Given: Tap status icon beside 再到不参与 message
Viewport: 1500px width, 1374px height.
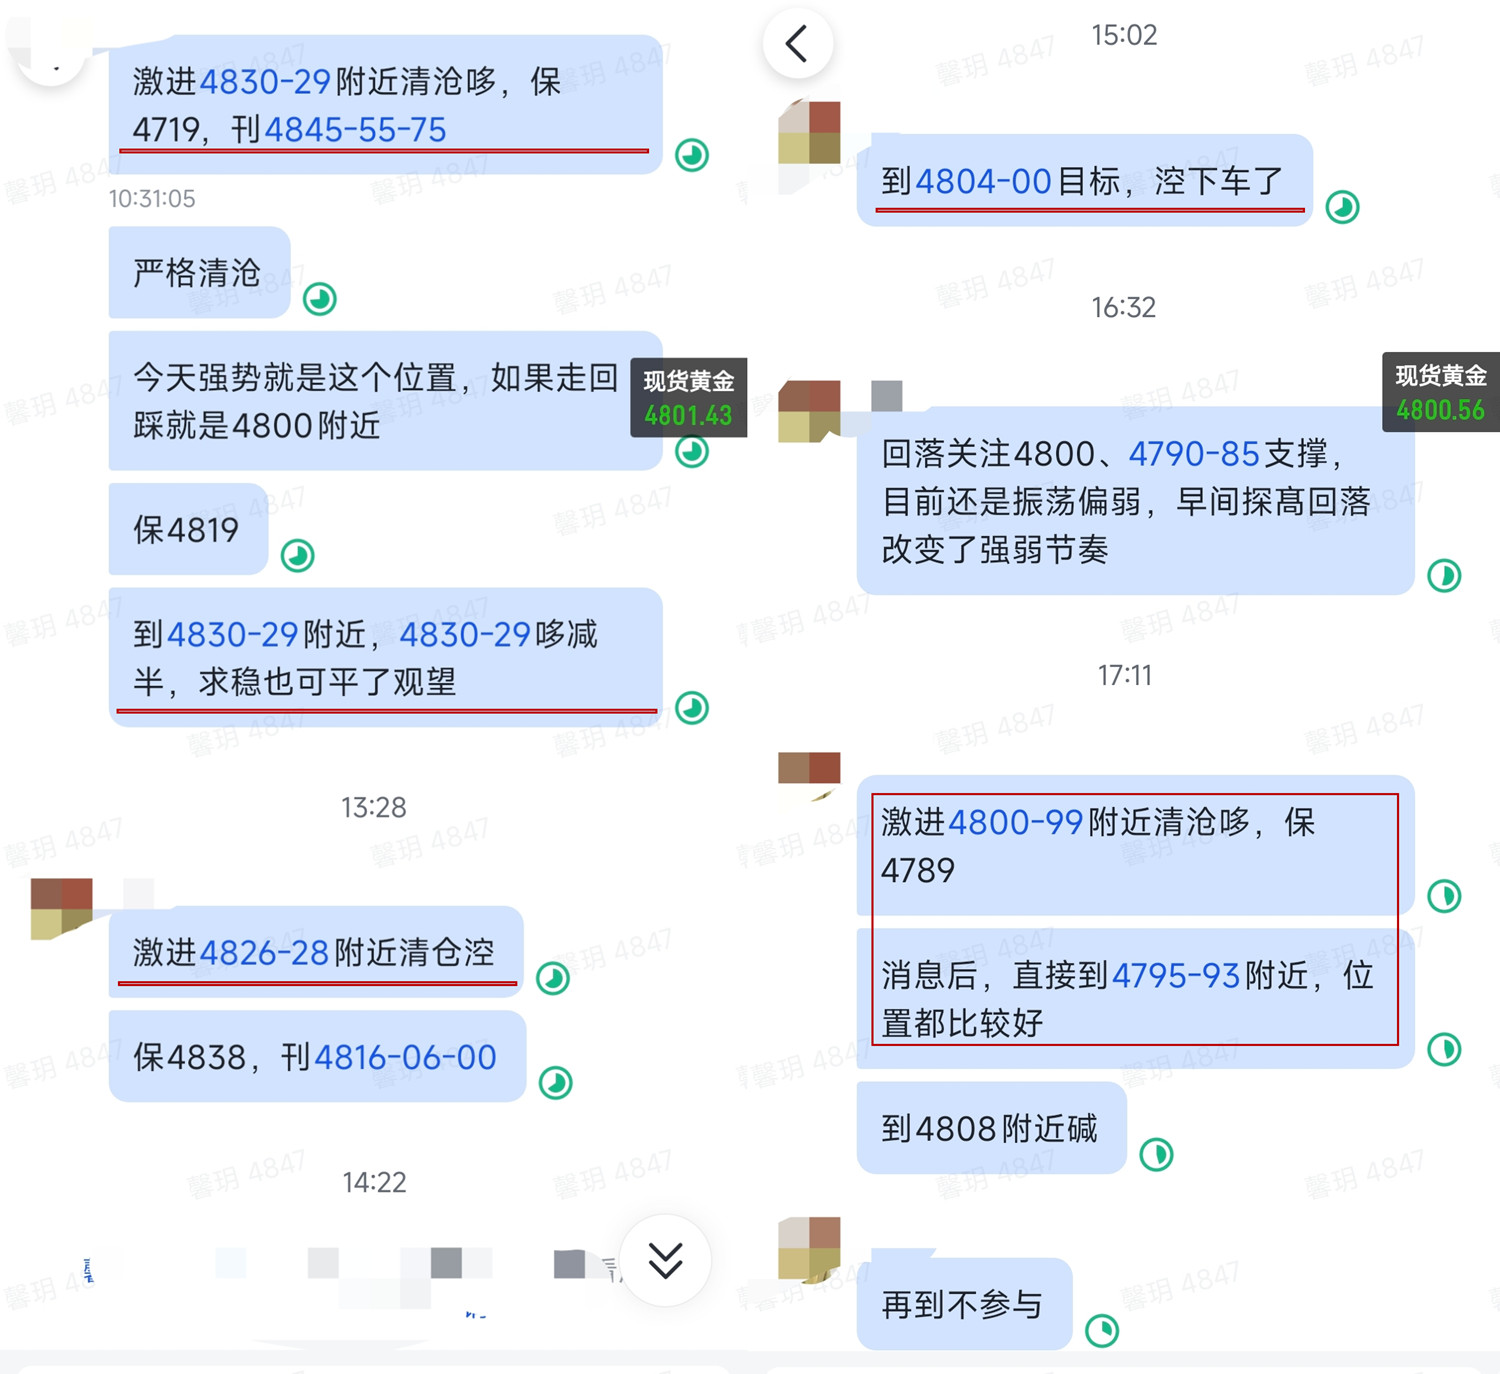Looking at the screenshot, I should pos(1102,1330).
